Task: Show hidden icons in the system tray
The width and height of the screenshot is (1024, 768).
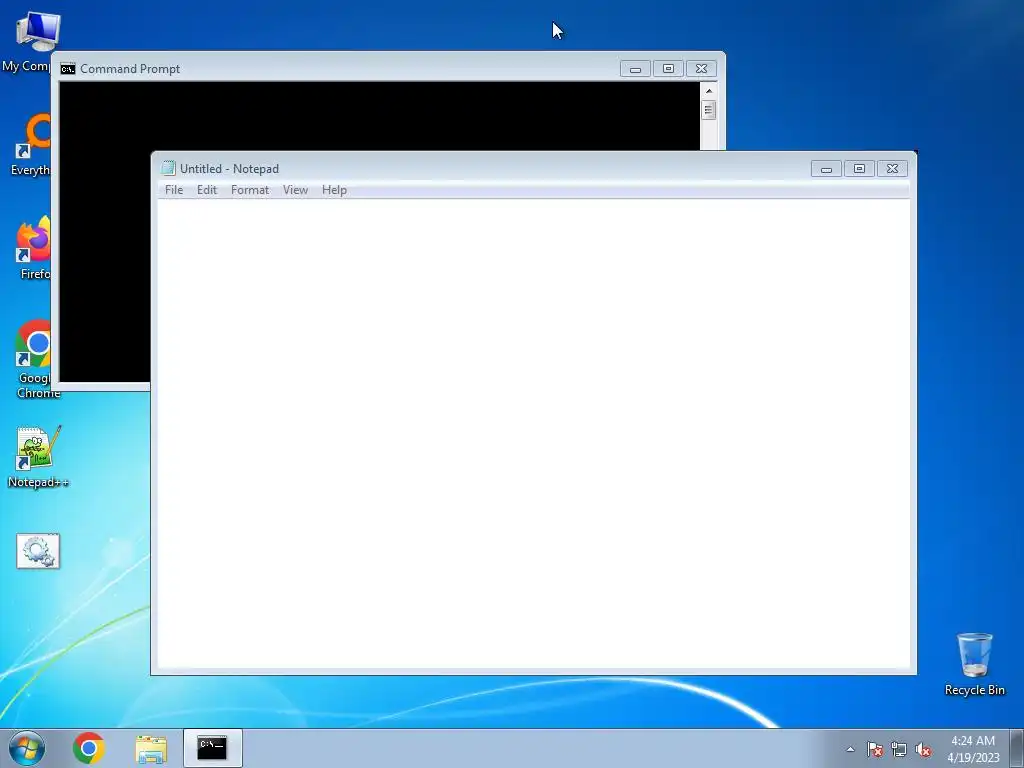Action: (x=850, y=749)
